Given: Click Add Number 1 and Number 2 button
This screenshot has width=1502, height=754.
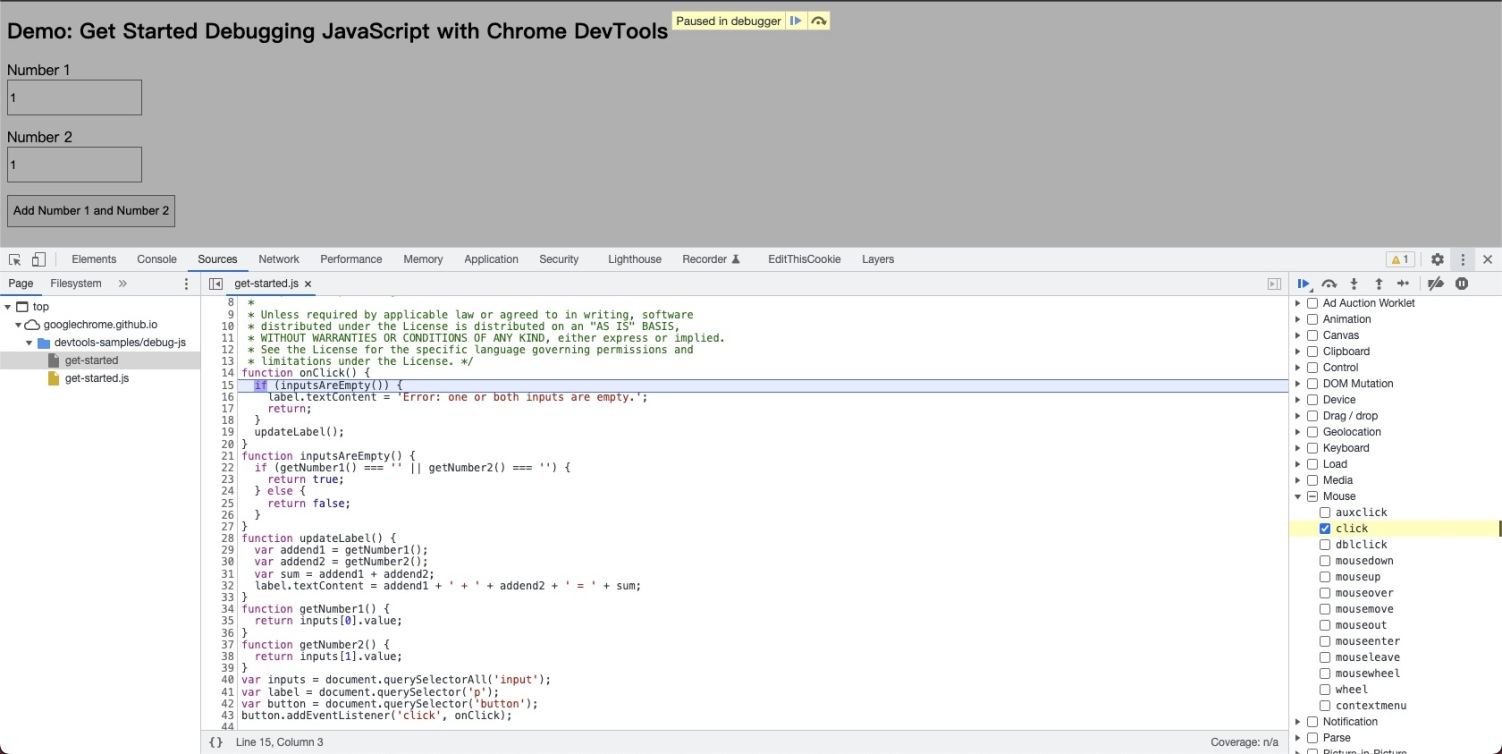Looking at the screenshot, I should [91, 211].
